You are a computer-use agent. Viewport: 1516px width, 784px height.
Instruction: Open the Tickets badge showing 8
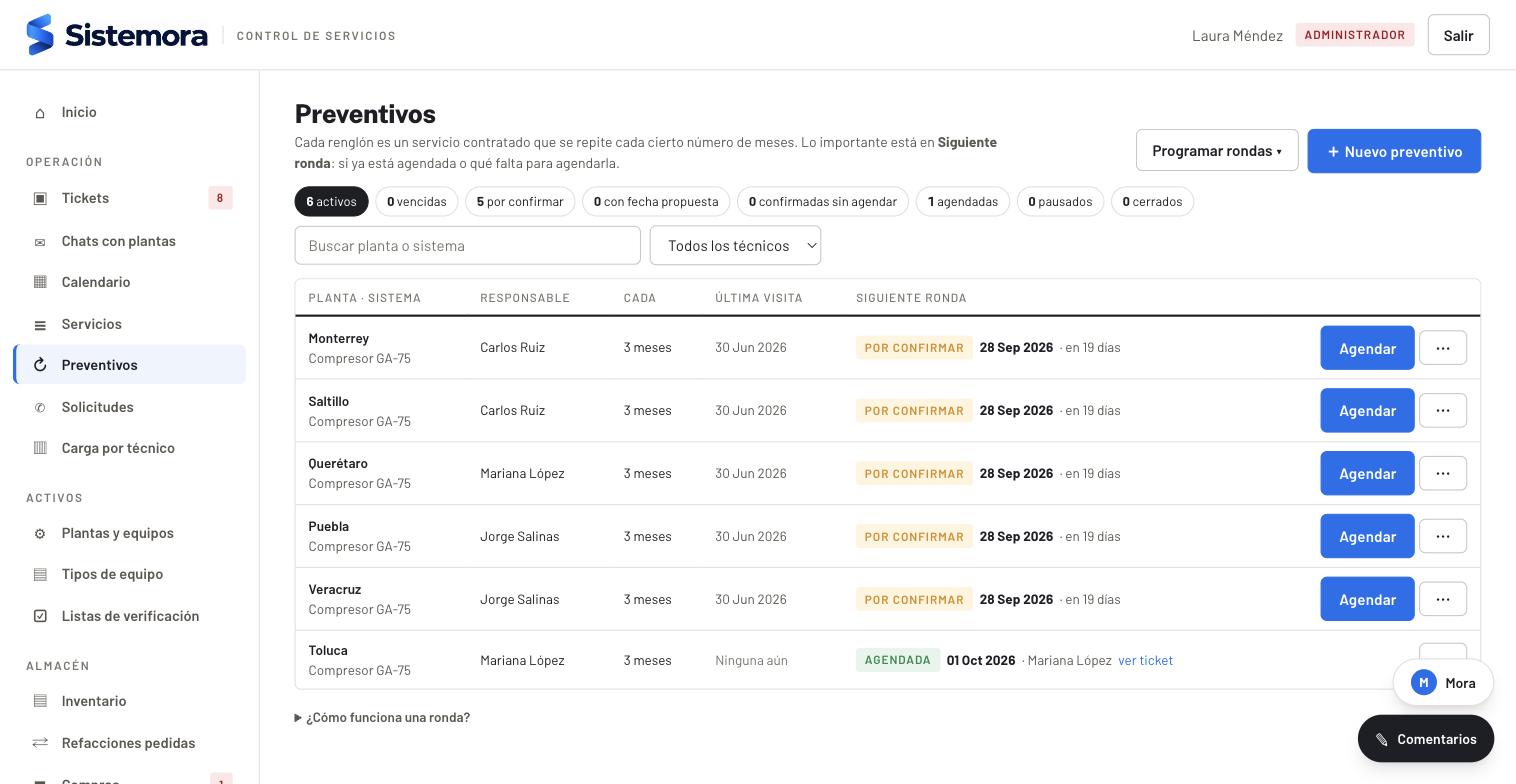220,198
